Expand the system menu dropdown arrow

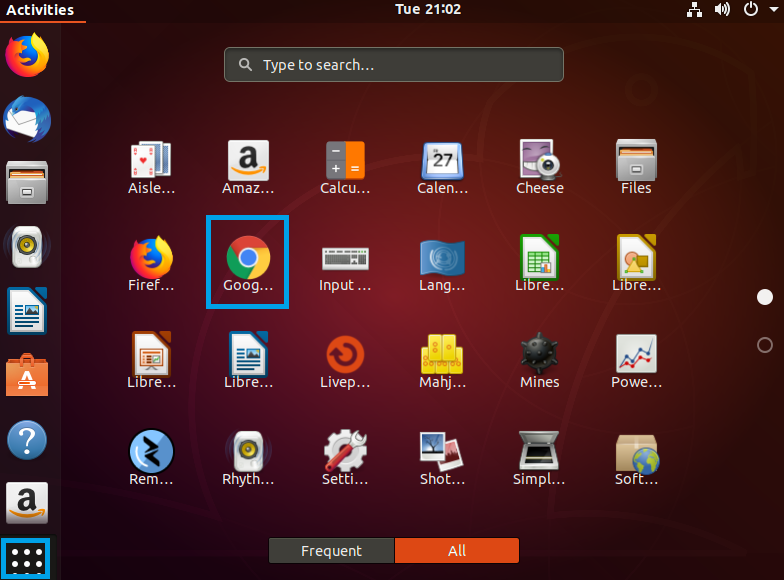[x=773, y=10]
